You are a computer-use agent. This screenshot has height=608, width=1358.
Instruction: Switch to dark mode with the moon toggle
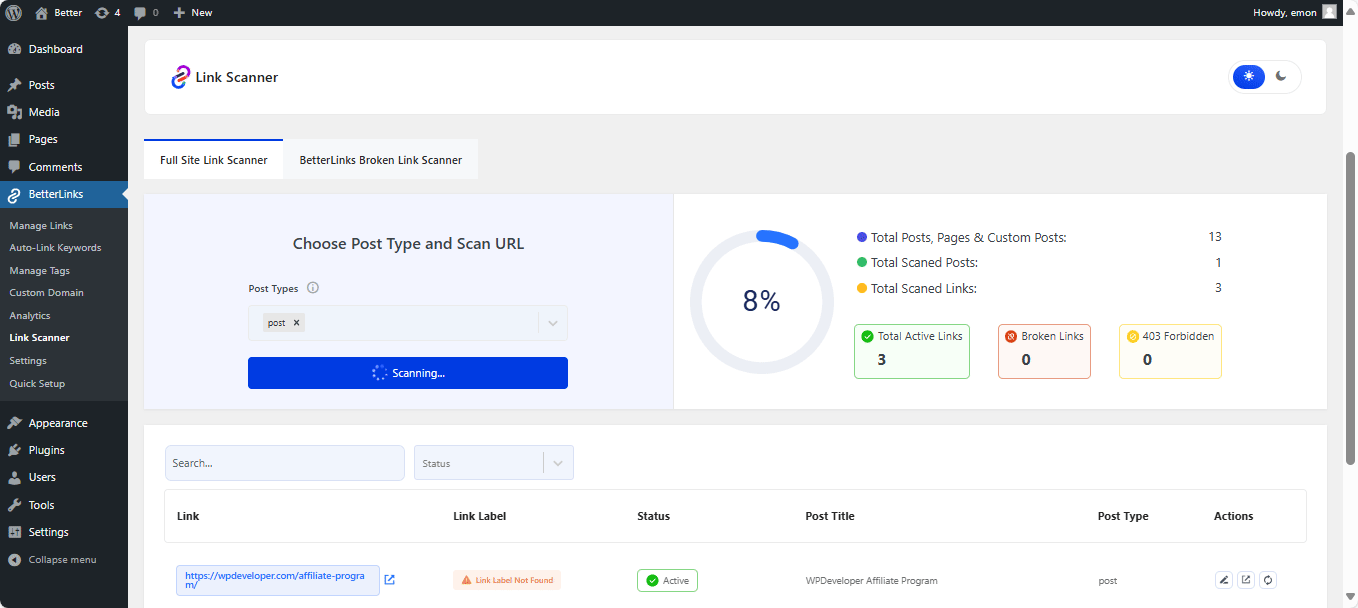coord(1283,76)
